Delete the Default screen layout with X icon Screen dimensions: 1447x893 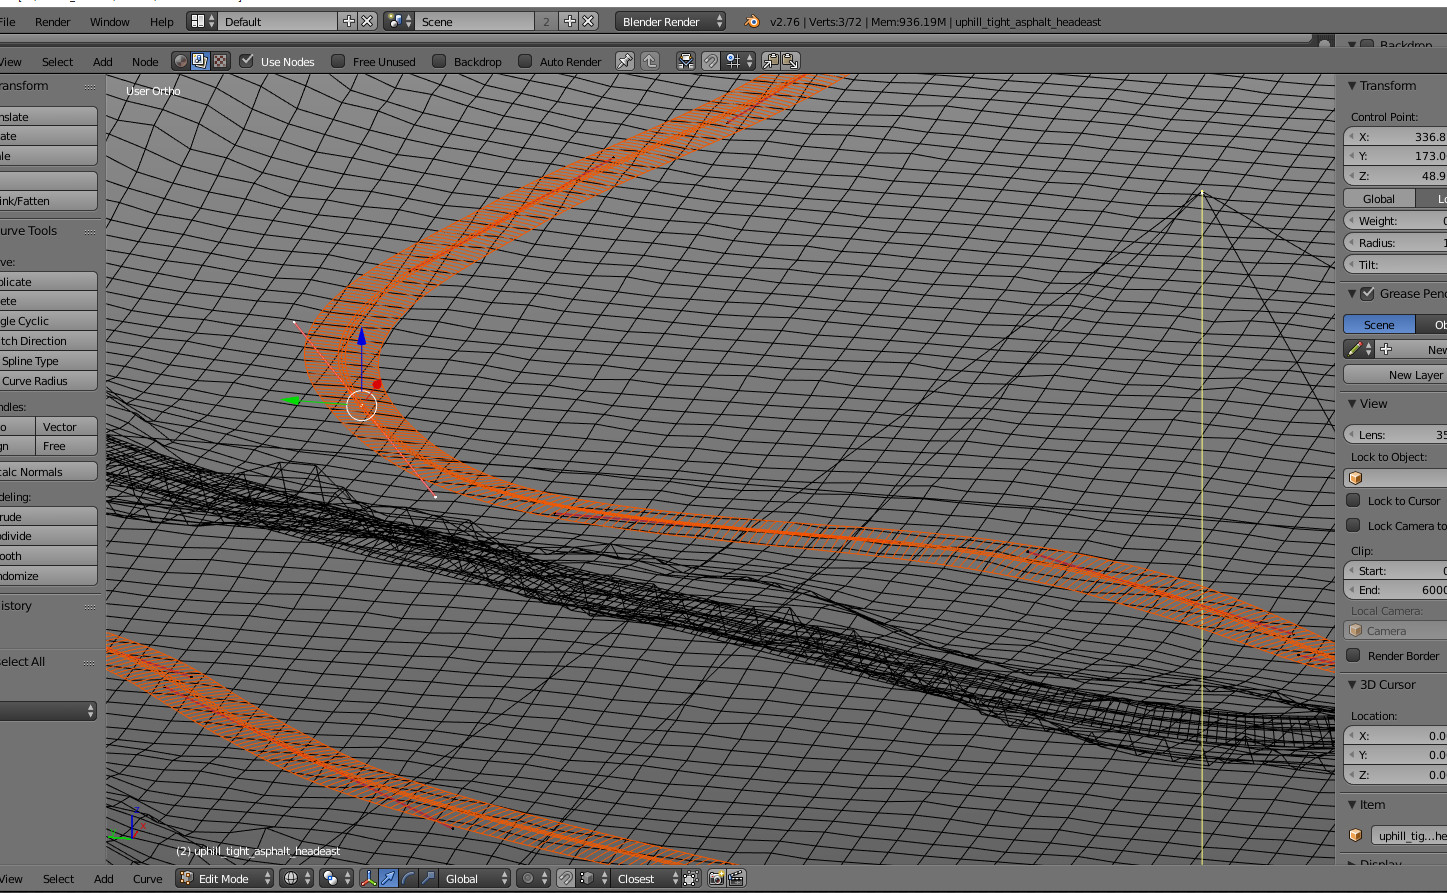coord(367,21)
